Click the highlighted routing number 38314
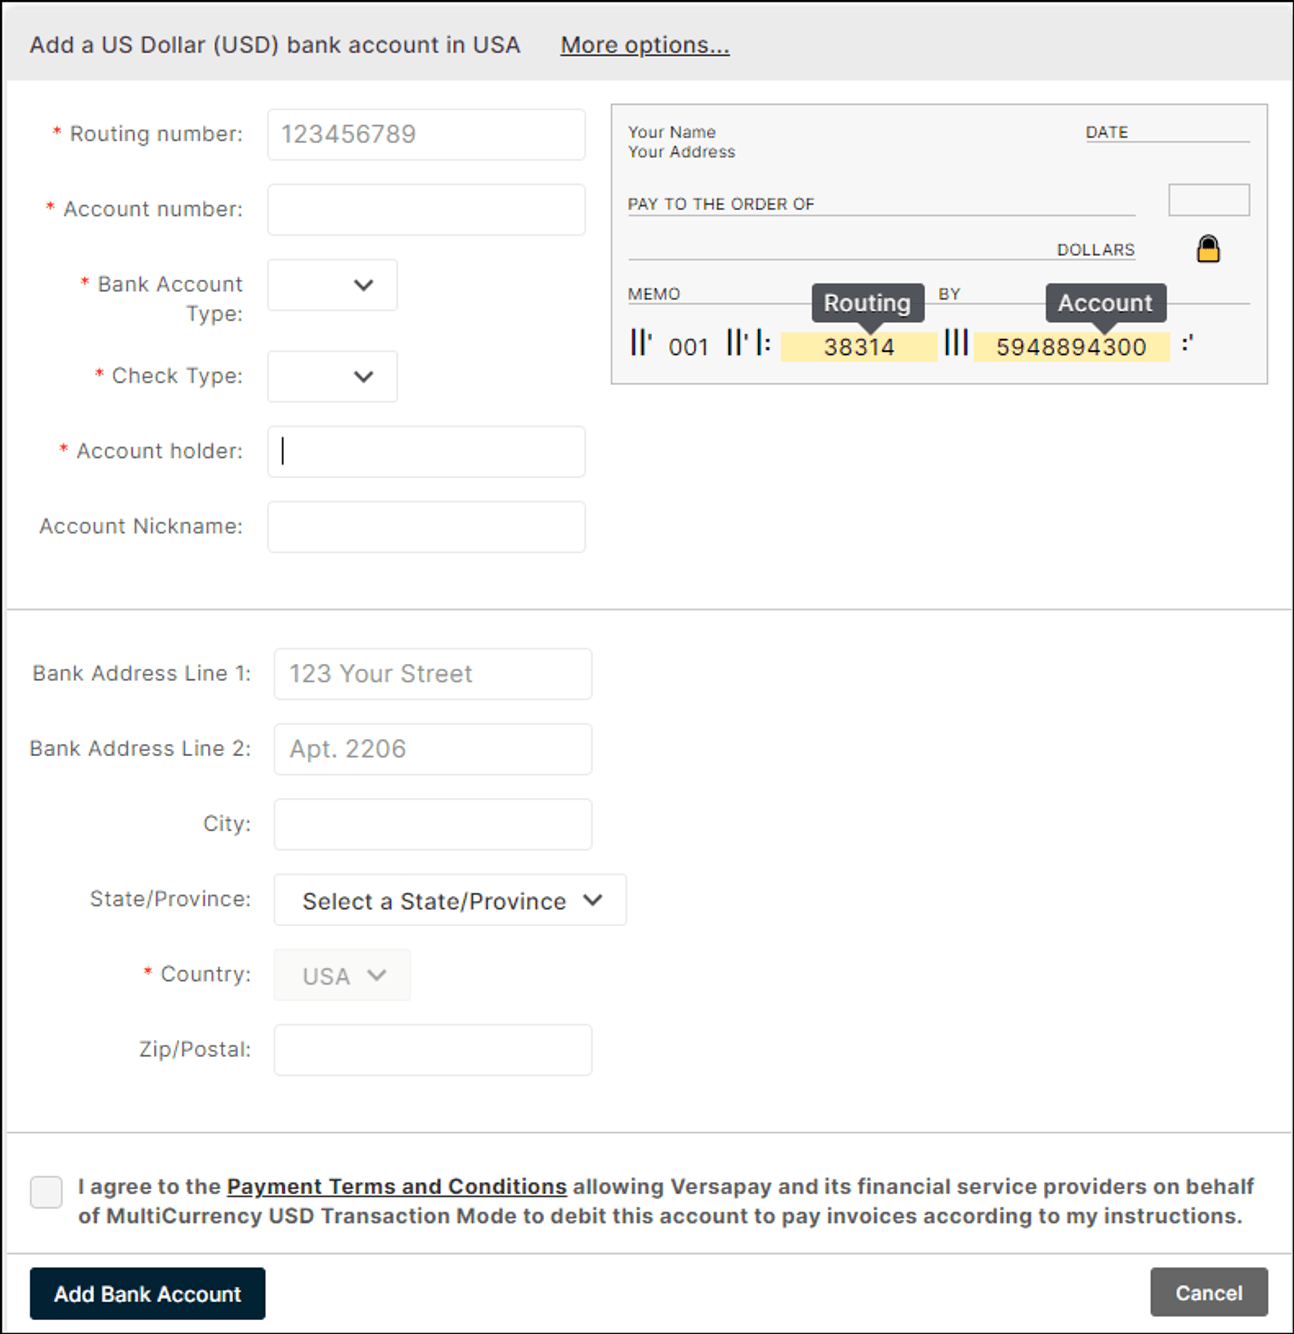The width and height of the screenshot is (1294, 1334). (859, 347)
